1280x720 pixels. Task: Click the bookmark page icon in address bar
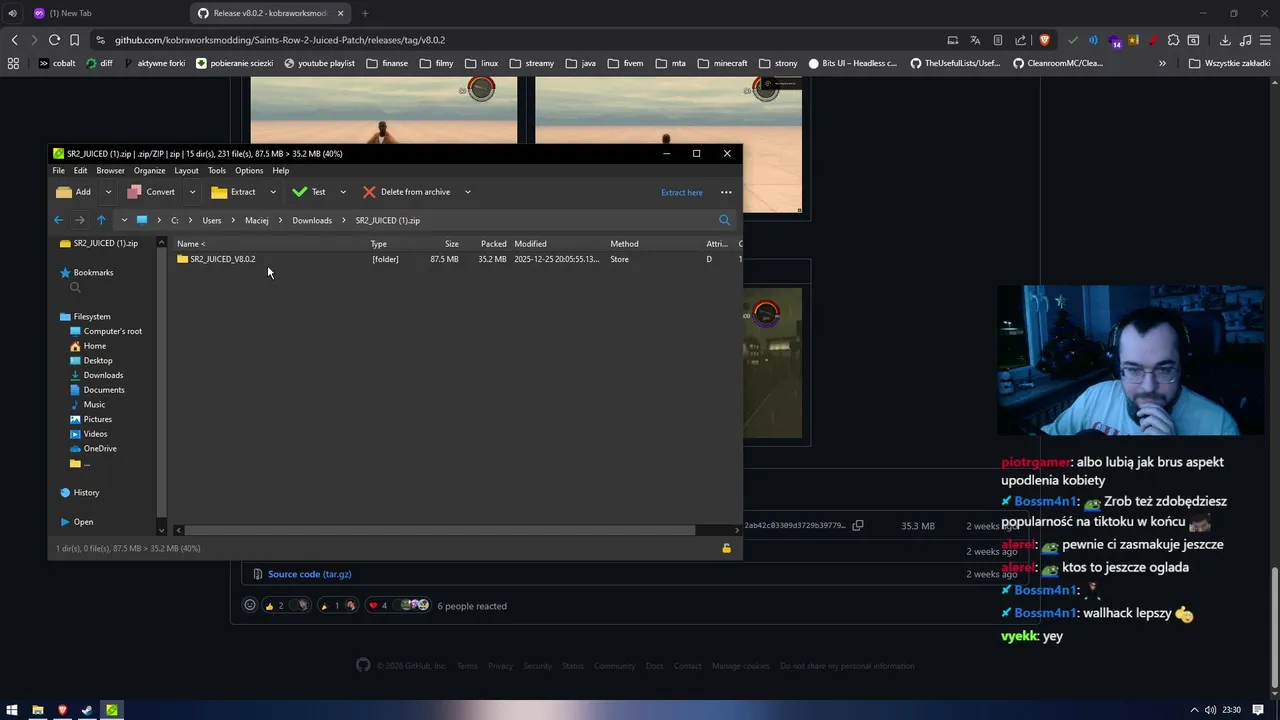74,40
